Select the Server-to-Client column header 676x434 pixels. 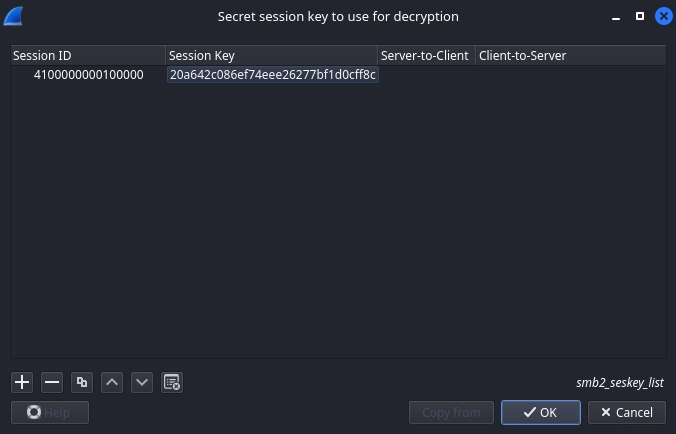426,56
